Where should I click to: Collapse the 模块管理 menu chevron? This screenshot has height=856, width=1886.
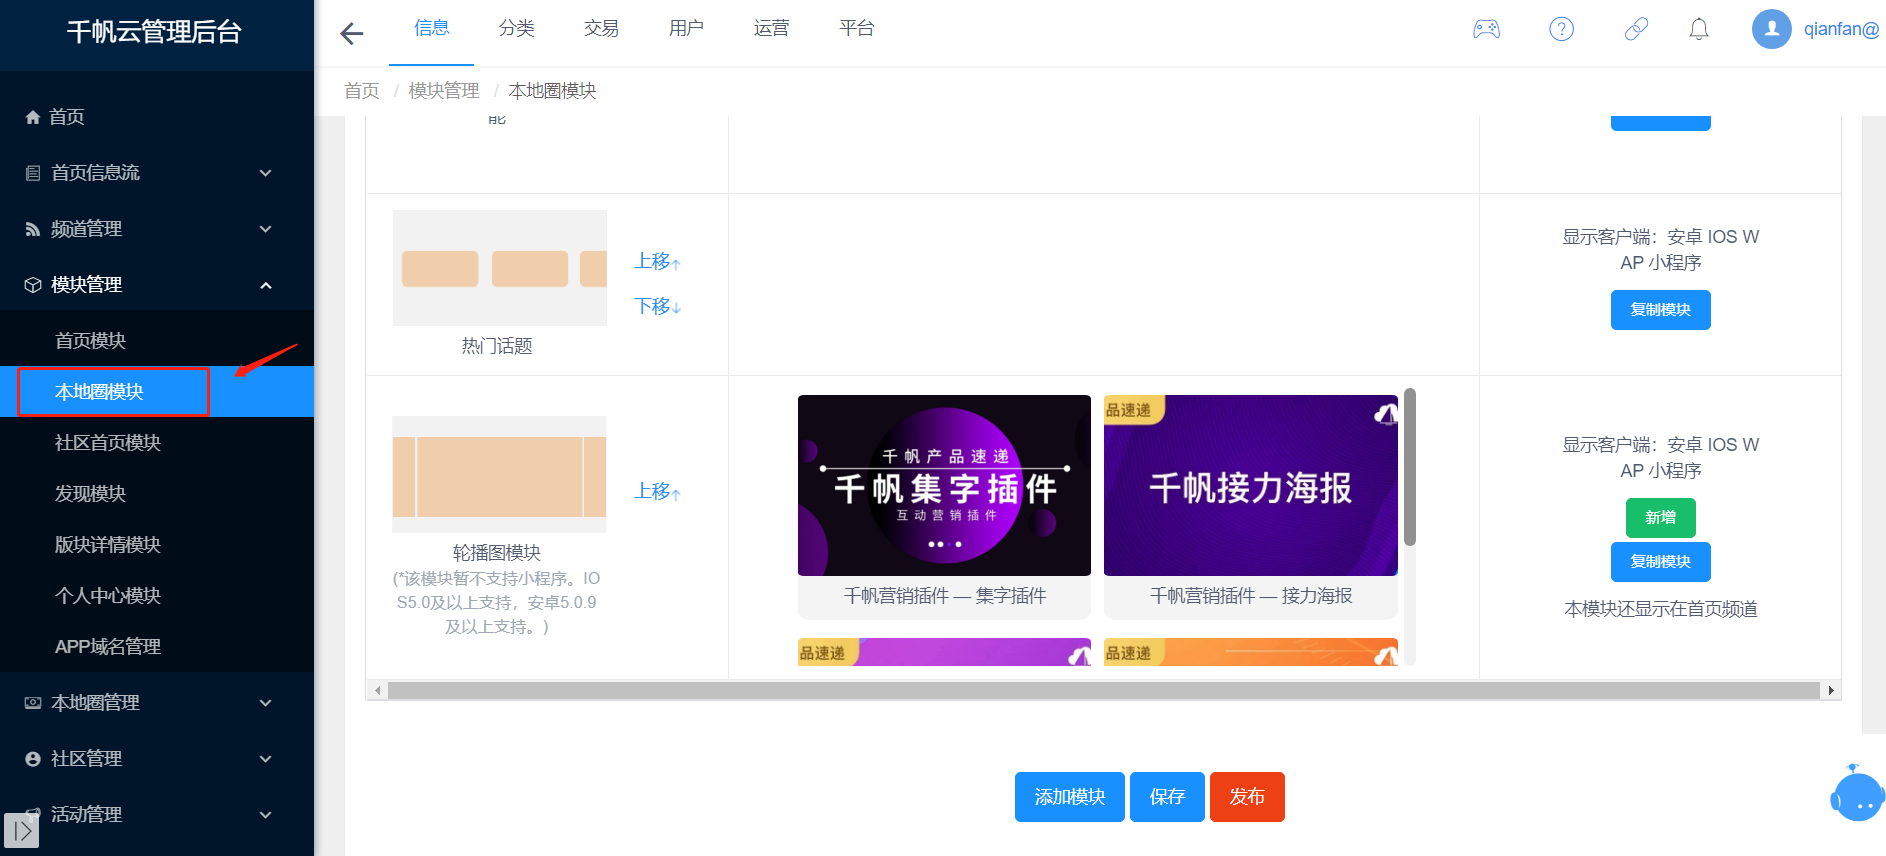click(266, 285)
